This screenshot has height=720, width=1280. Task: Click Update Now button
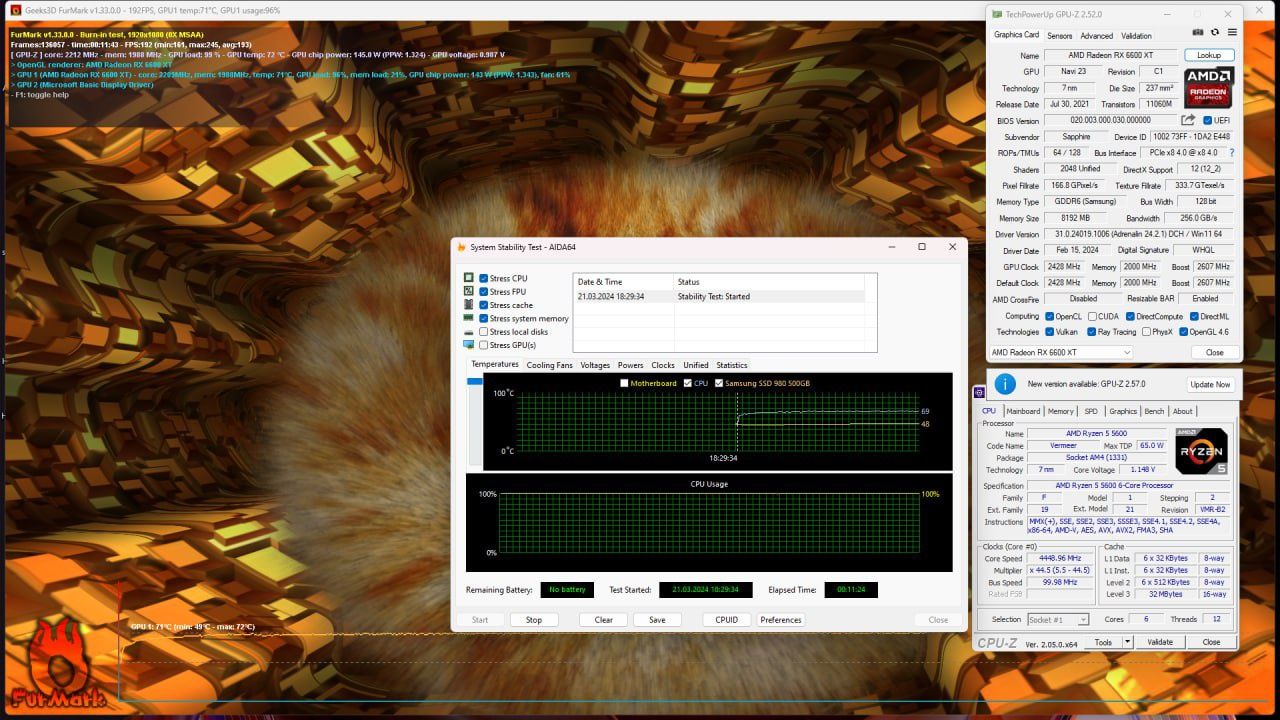coord(1210,384)
